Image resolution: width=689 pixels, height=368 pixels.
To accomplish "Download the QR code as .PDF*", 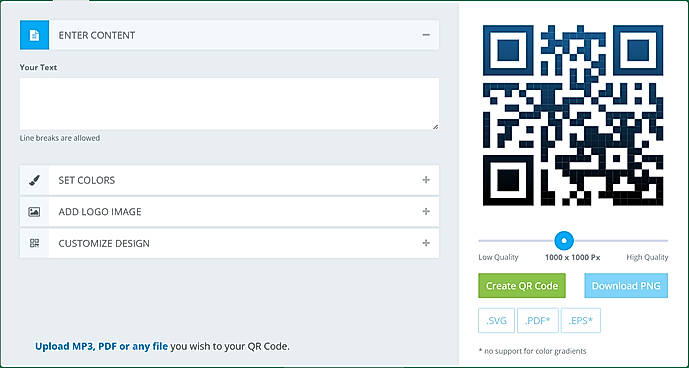I will 538,321.
